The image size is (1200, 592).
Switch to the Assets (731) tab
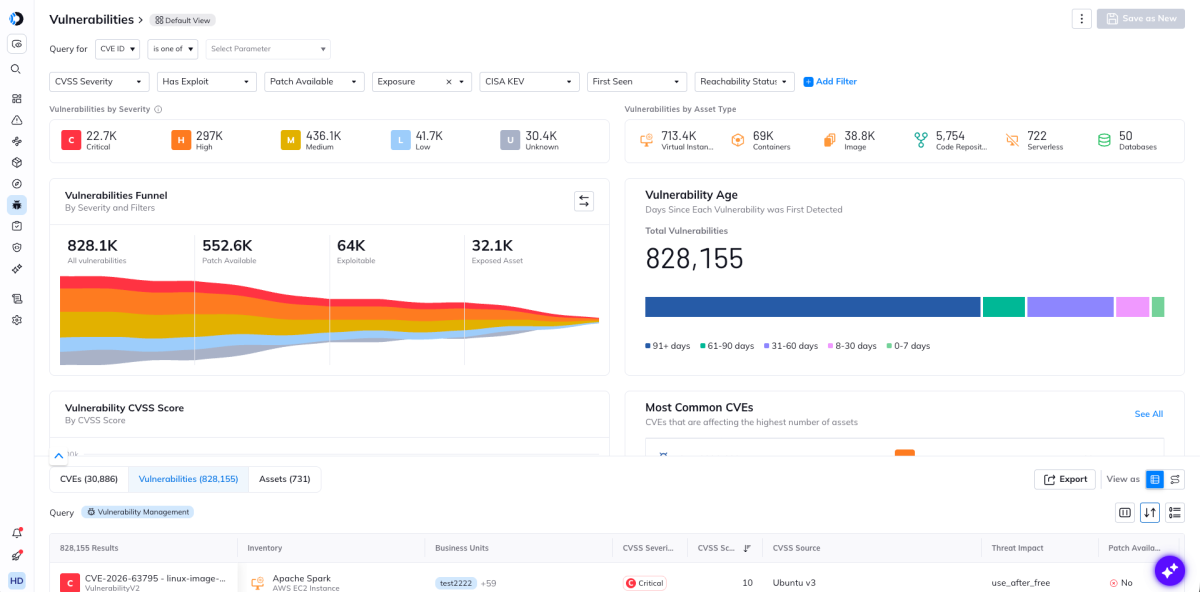[x=285, y=479]
